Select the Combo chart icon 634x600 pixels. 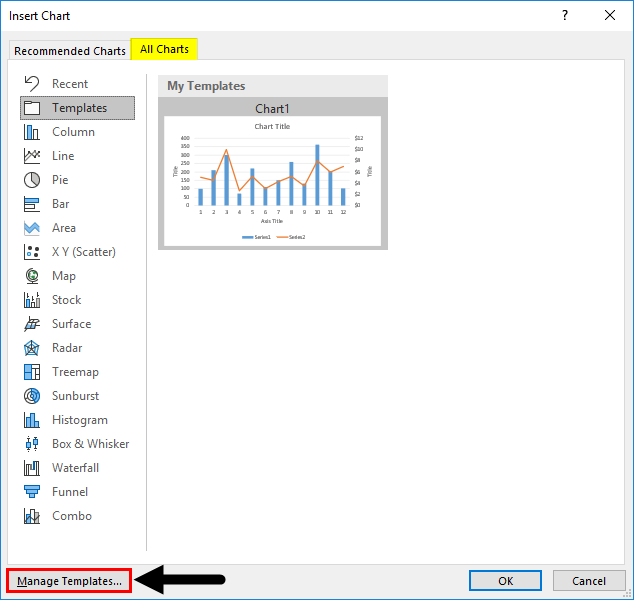[32, 516]
